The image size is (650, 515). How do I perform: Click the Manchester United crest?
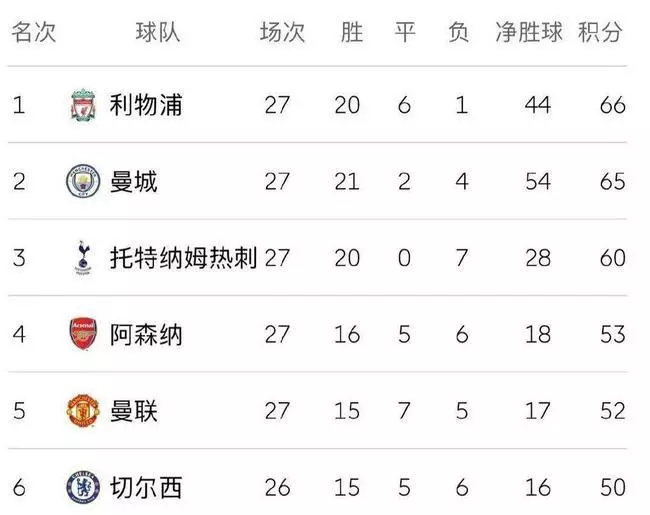(83, 411)
